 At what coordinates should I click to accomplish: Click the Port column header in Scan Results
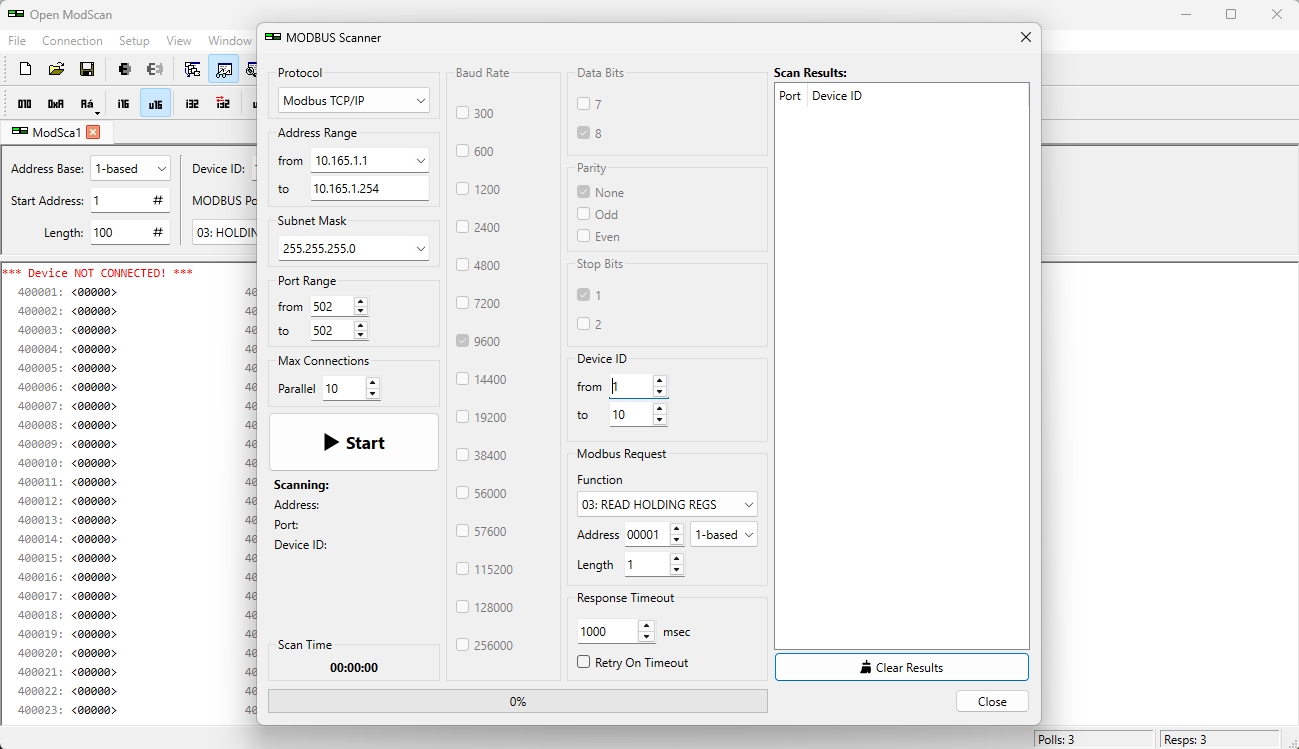pos(790,96)
